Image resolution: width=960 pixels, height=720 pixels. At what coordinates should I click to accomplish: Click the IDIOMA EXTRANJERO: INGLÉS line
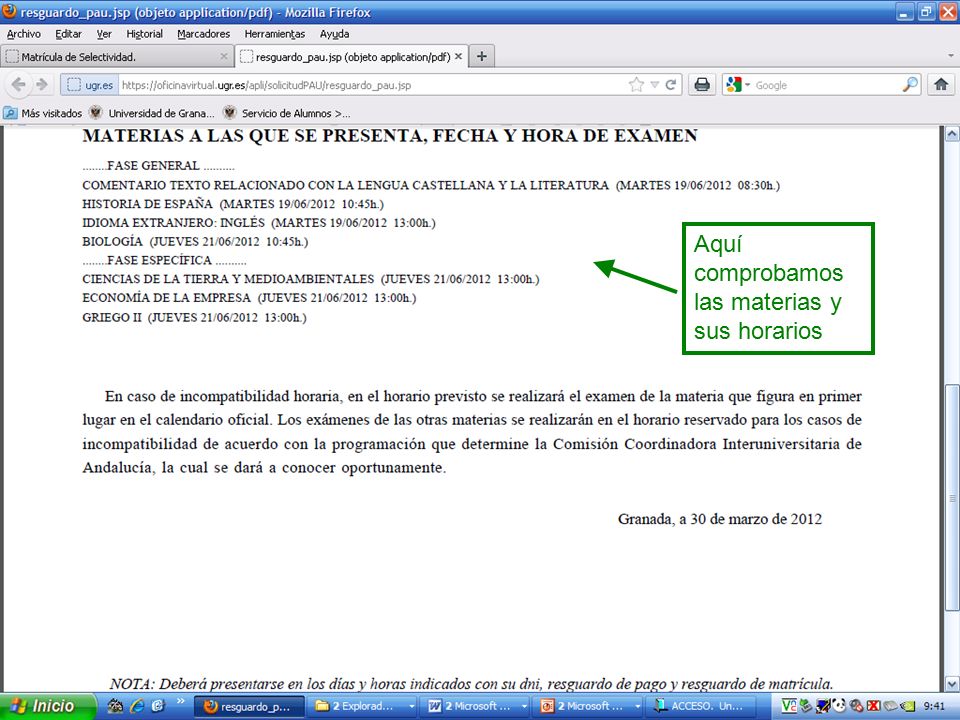(x=258, y=223)
